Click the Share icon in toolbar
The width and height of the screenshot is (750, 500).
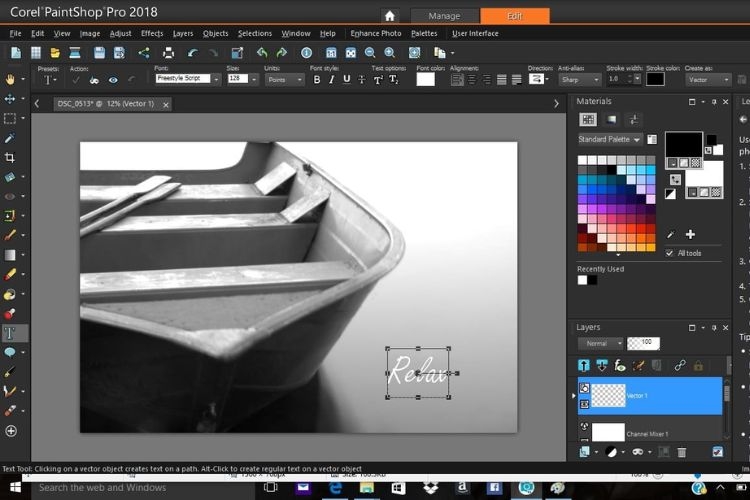(x=144, y=53)
